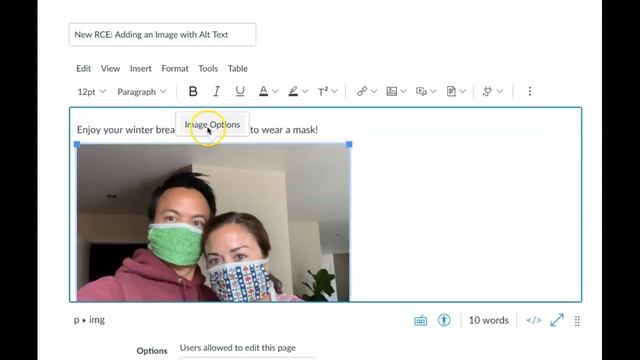Open keyboard shortcuts icon
This screenshot has height=360, width=640.
click(x=420, y=320)
